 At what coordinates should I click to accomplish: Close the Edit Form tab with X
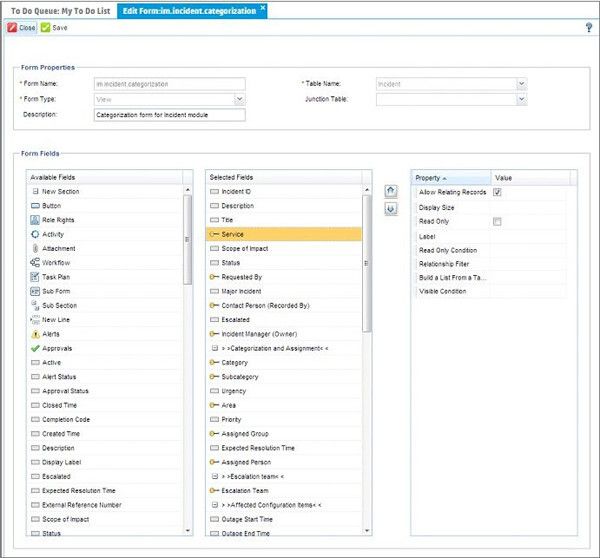coord(263,8)
